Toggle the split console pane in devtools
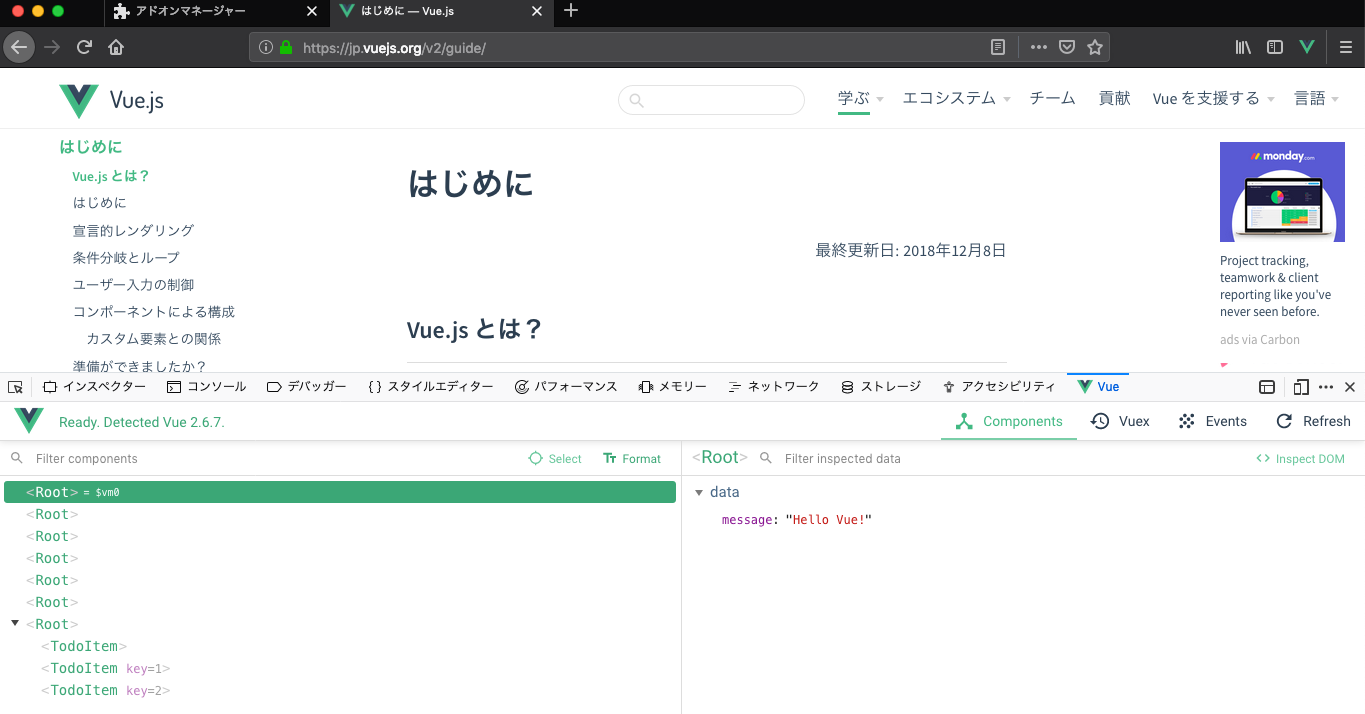The width and height of the screenshot is (1365, 714). pos(1266,386)
